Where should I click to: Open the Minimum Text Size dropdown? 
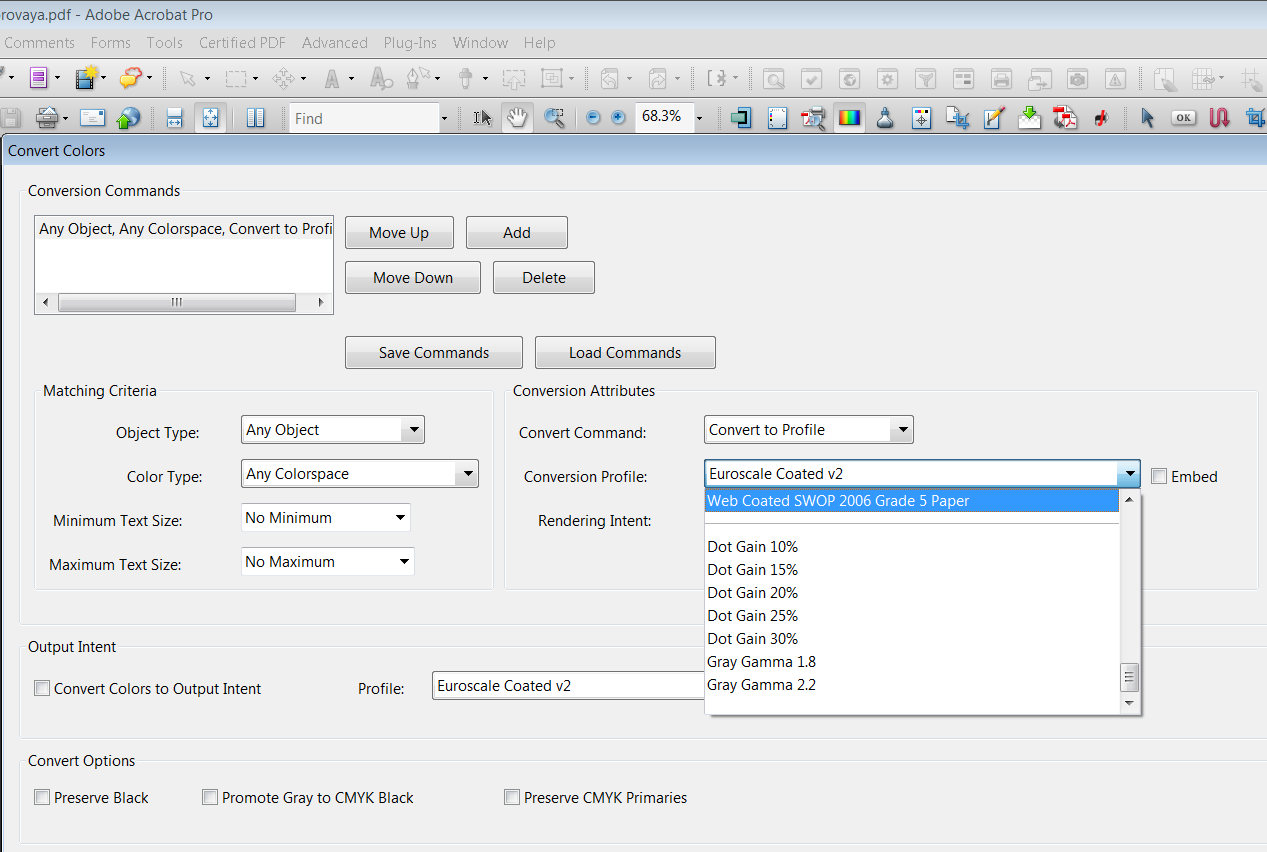(x=326, y=518)
